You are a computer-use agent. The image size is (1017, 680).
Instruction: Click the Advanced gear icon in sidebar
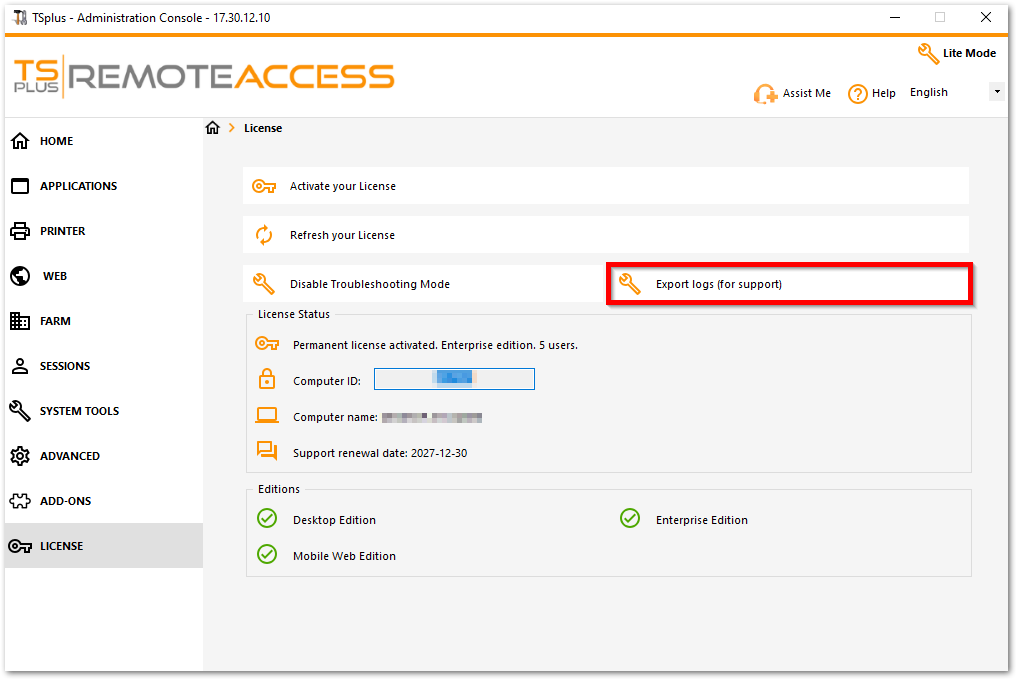click(x=20, y=456)
